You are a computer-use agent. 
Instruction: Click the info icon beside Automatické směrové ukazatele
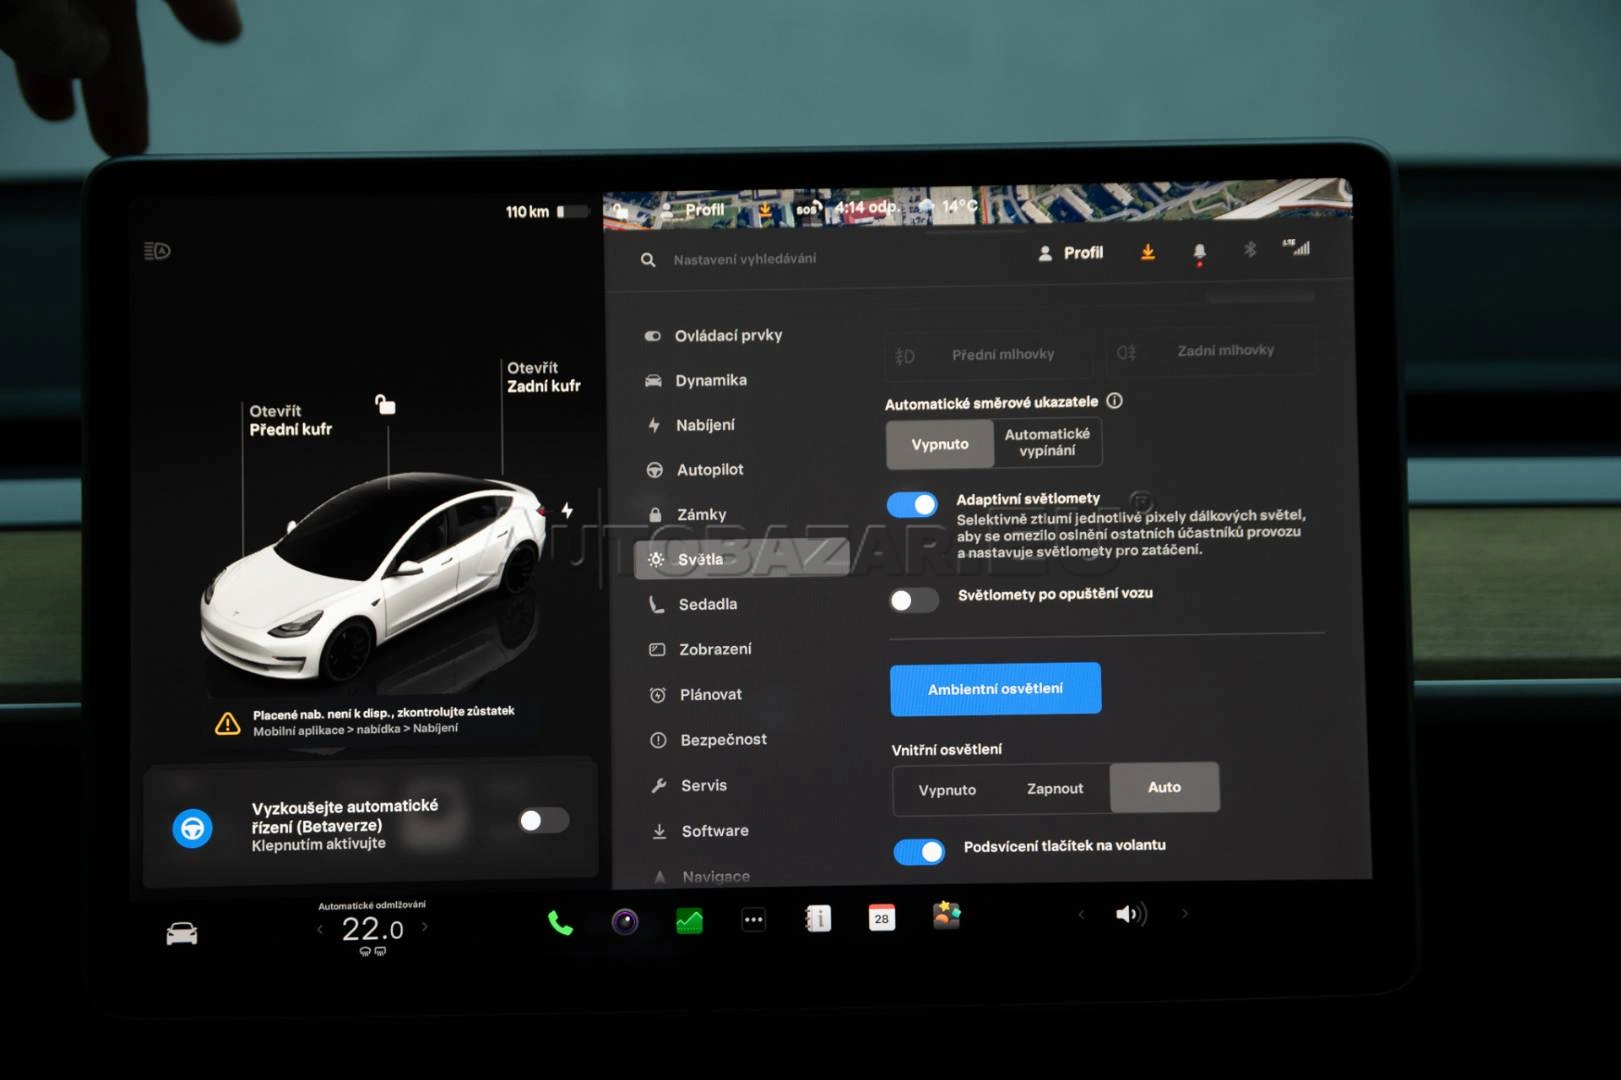(x=1115, y=401)
